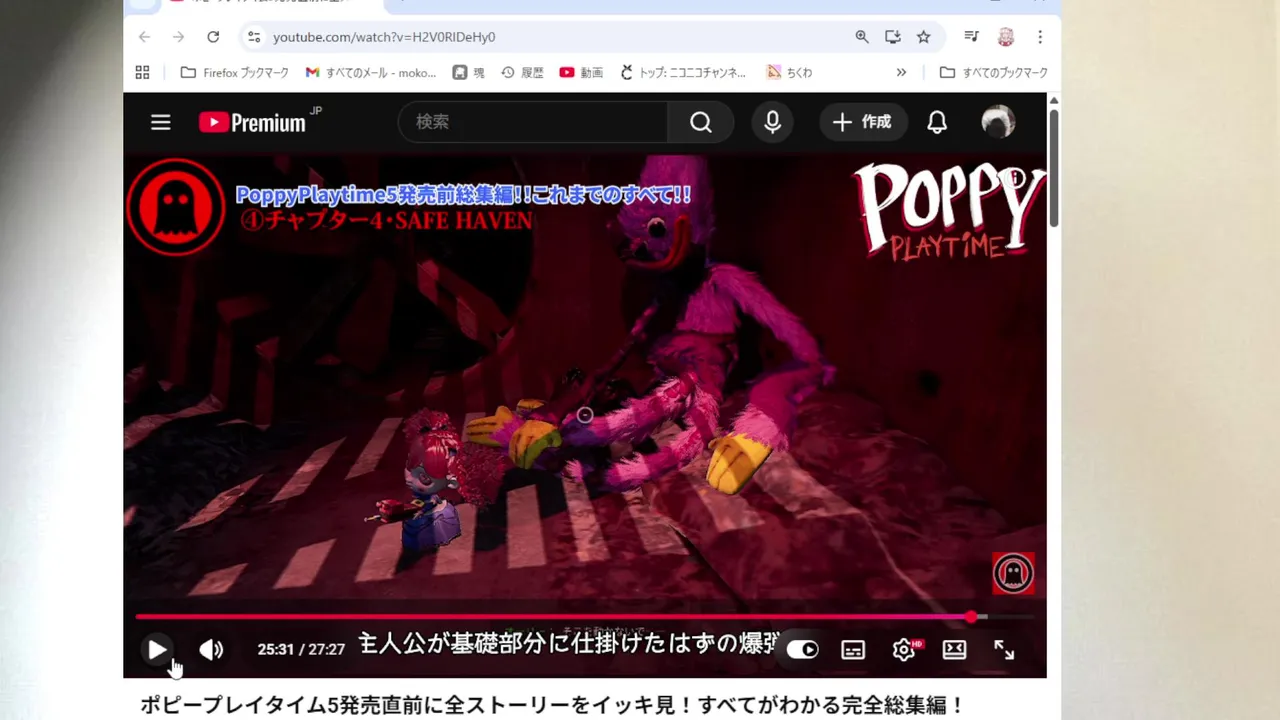Click in the 検索 search field
This screenshot has height=720, width=1280.
tap(533, 122)
